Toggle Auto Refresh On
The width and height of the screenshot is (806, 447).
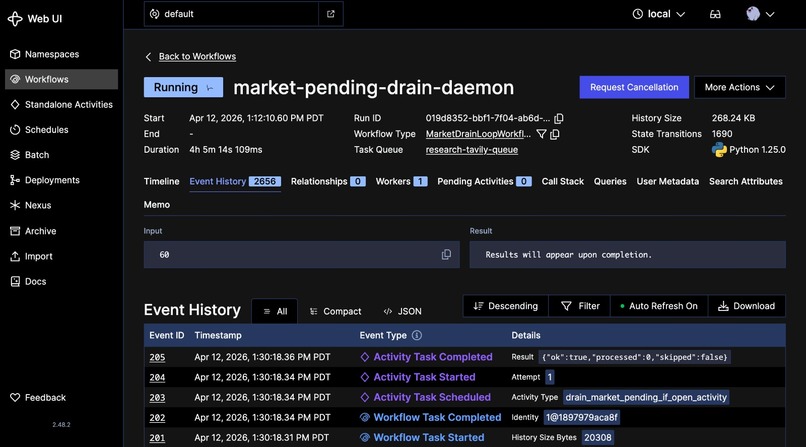[x=659, y=306]
